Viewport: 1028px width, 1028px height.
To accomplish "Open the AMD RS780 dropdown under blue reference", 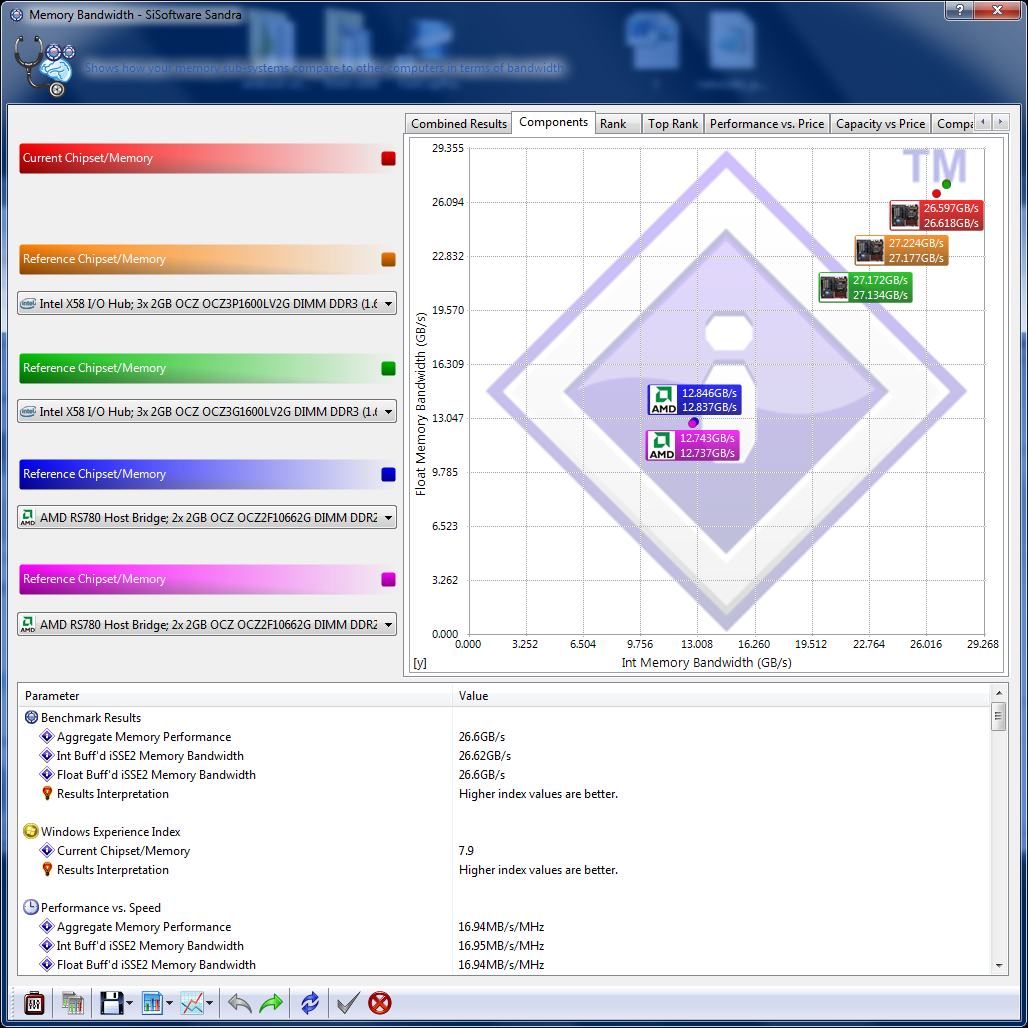I will pyautogui.click(x=207, y=518).
